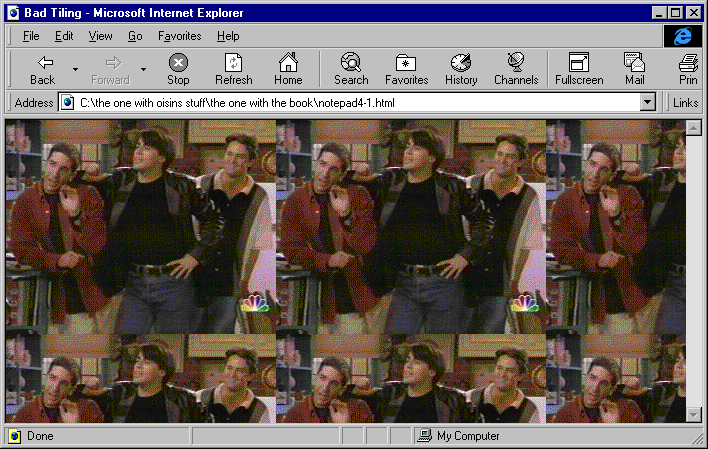
Task: Open the Mail toolbar button
Action: [634, 69]
